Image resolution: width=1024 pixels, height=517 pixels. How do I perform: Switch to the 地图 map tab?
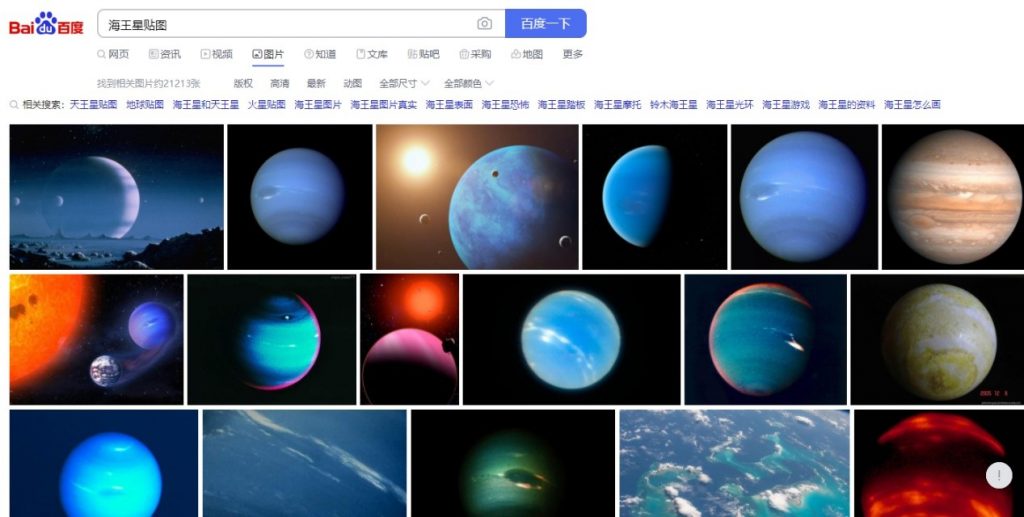pos(526,54)
